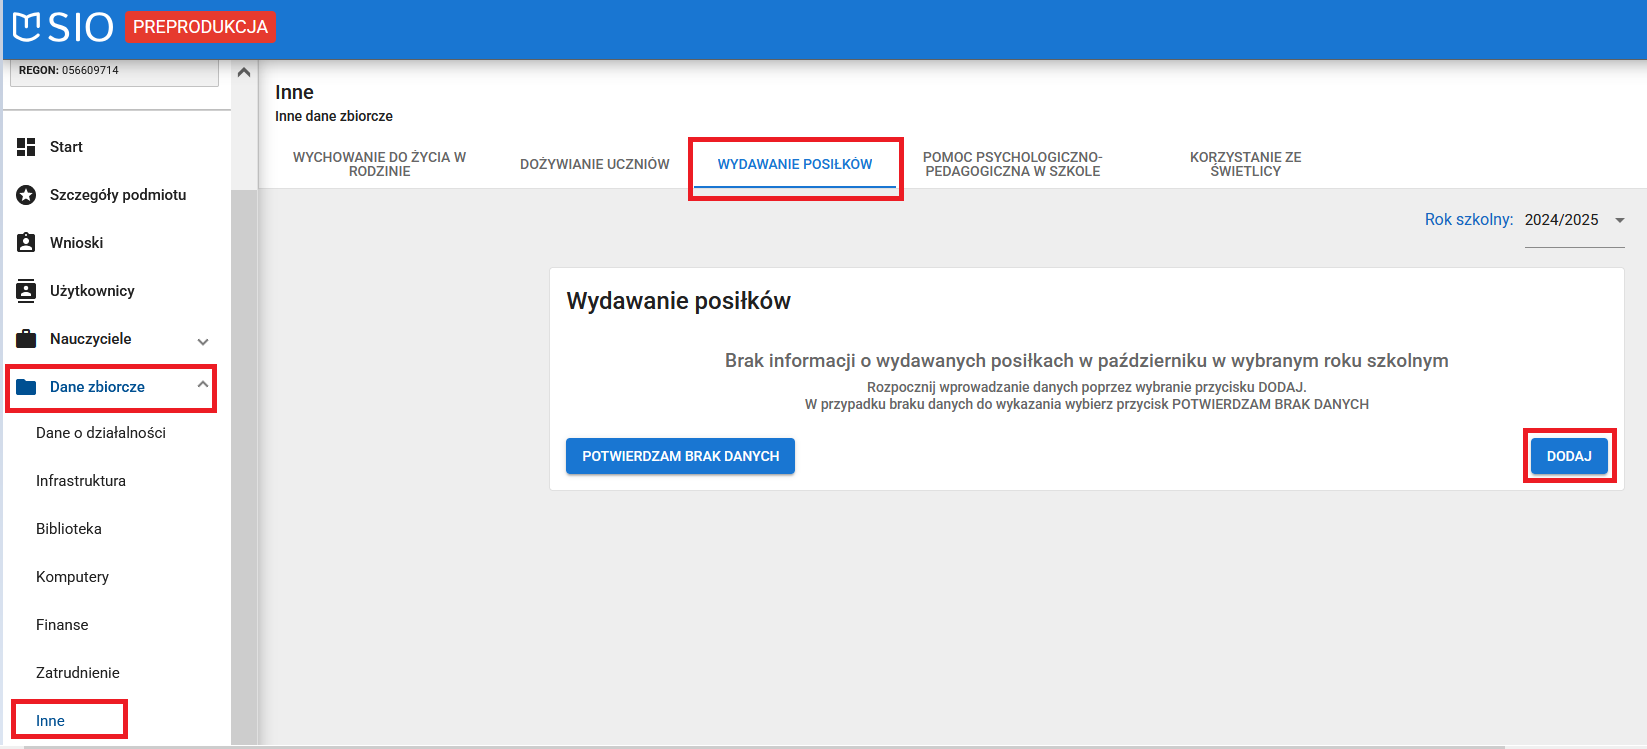Click the Nauczyciele briefcase icon
The image size is (1647, 749).
click(26, 339)
